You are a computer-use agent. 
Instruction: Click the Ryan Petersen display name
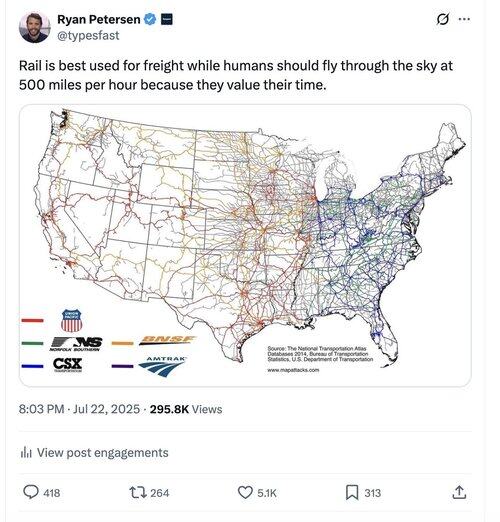[x=99, y=19]
